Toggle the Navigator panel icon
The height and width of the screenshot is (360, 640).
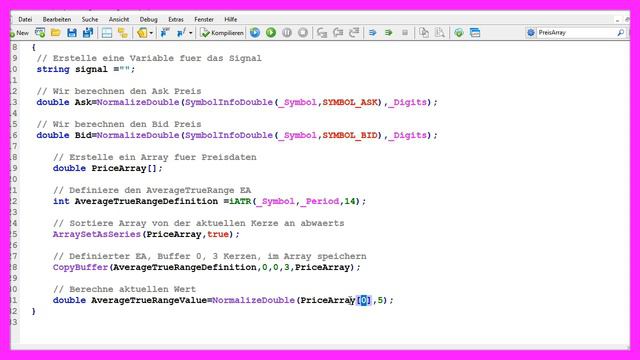pyautogui.click(x=107, y=33)
